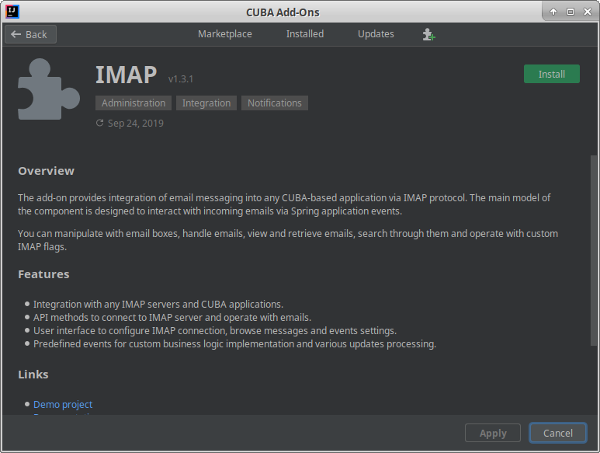Open the Demo project link
The height and width of the screenshot is (453, 600).
pyautogui.click(x=63, y=404)
